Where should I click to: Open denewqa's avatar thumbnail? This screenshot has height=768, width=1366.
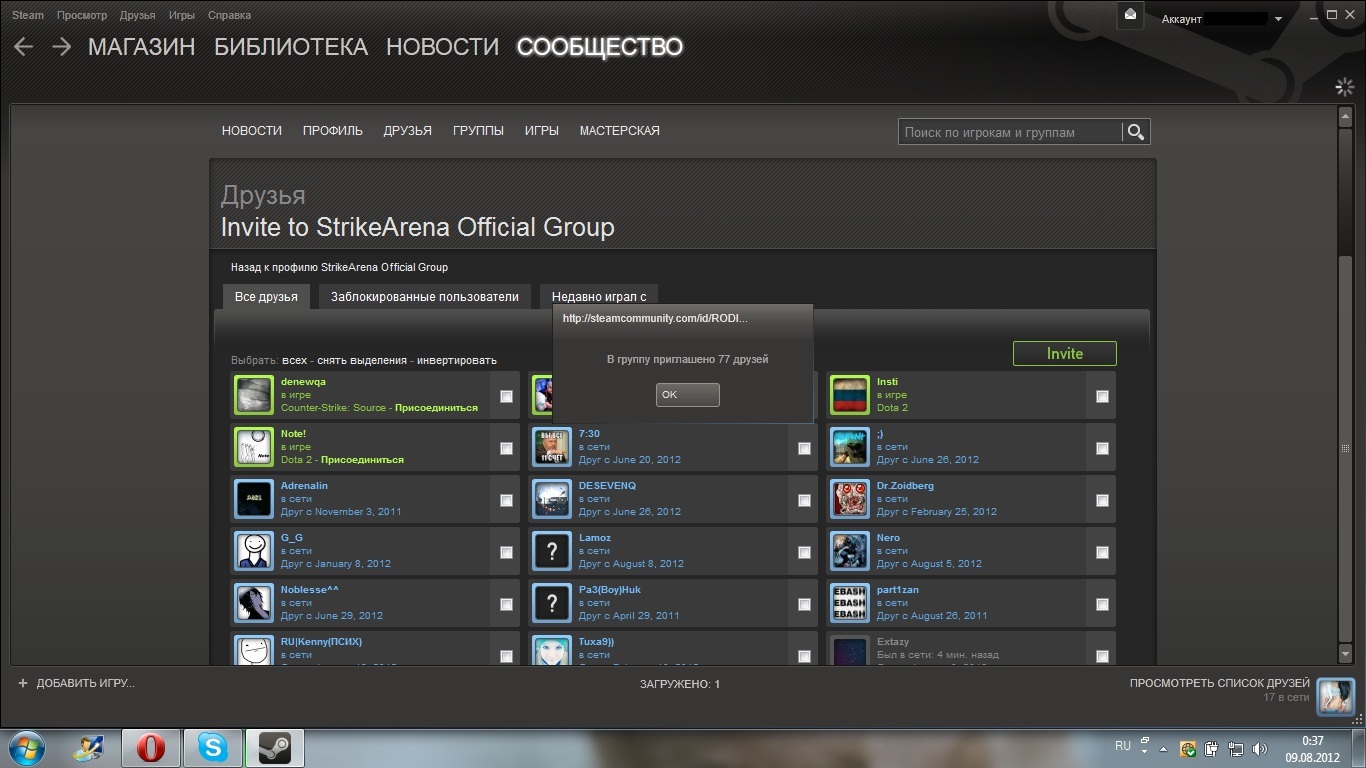(253, 395)
